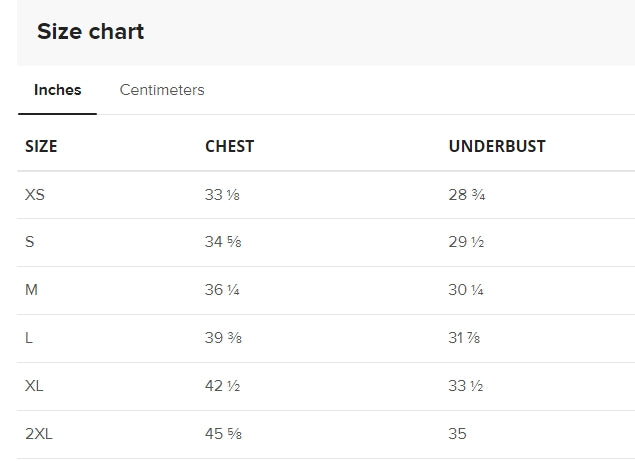Select the XS size row label

point(35,194)
